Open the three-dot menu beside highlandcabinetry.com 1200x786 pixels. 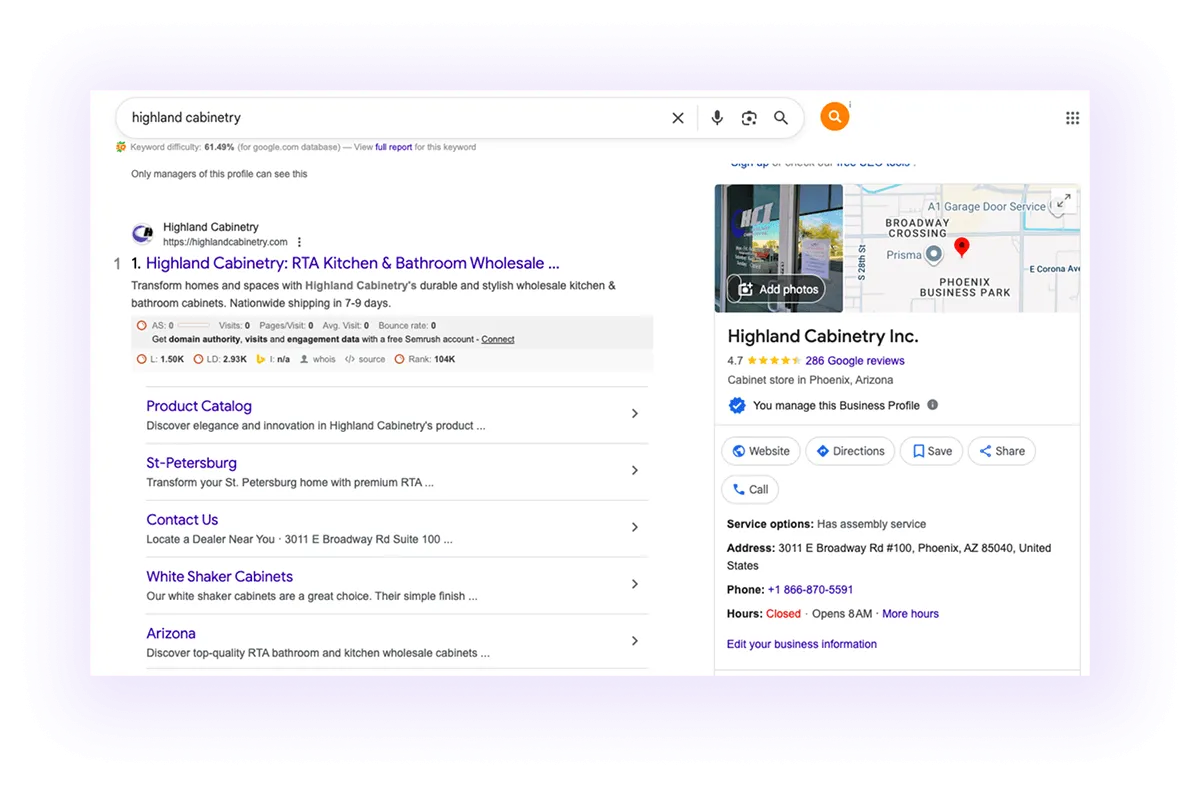(298, 241)
